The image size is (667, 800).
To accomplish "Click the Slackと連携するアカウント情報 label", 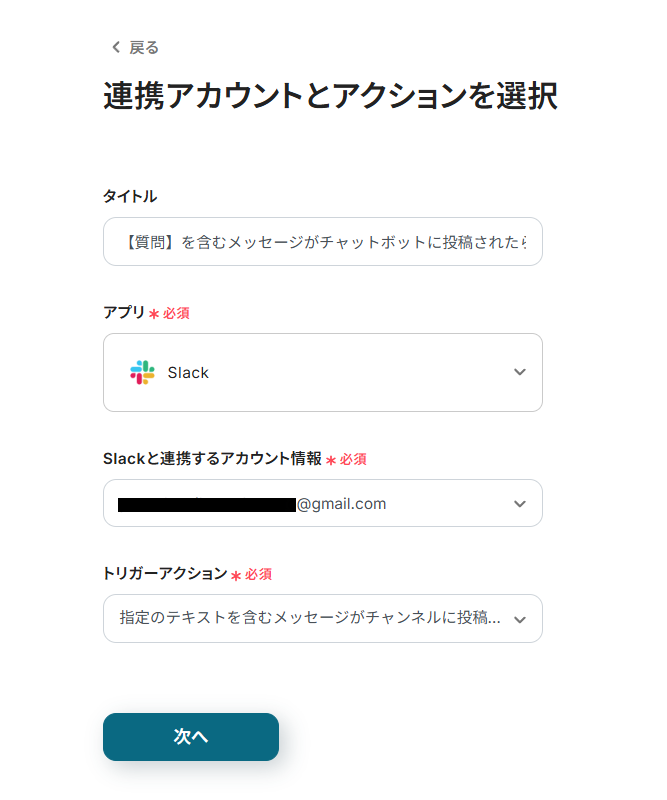I will tap(212, 458).
